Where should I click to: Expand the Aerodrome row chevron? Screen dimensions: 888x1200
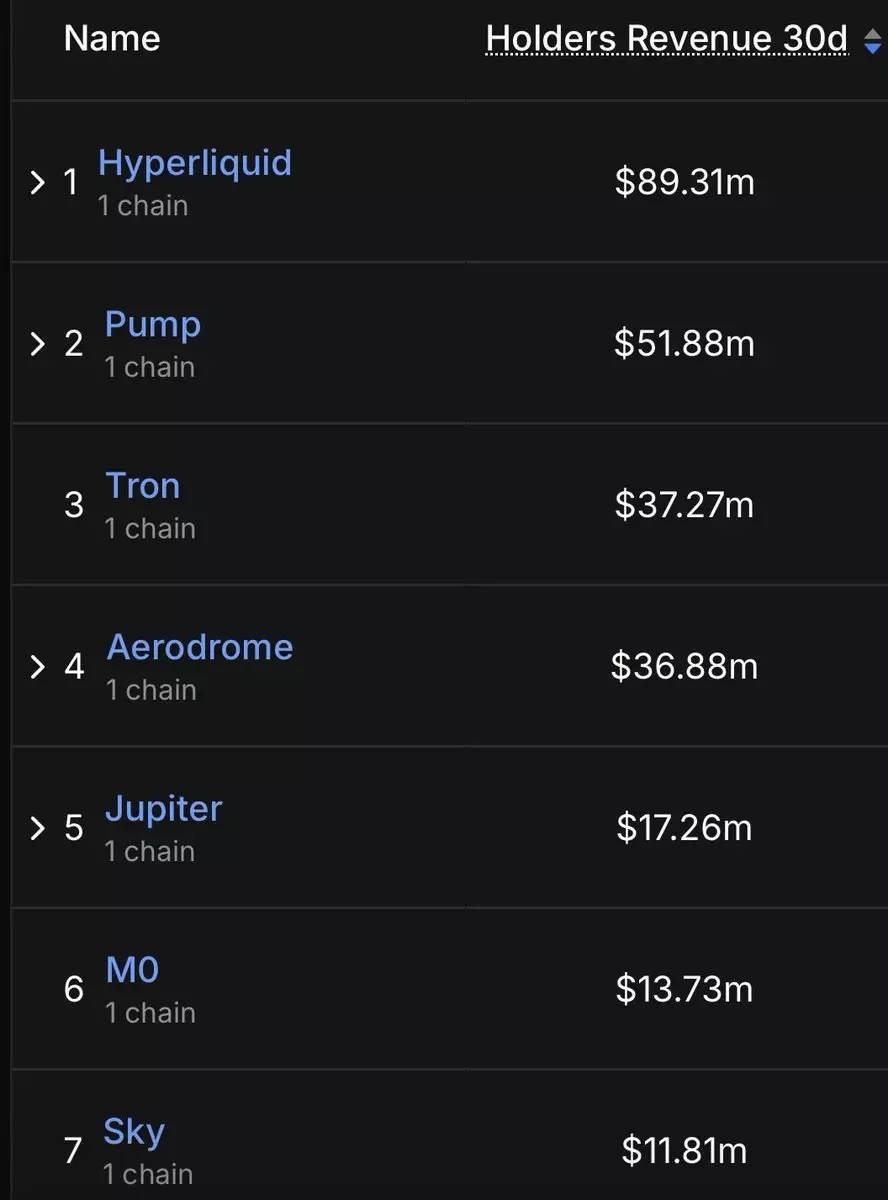tap(38, 667)
